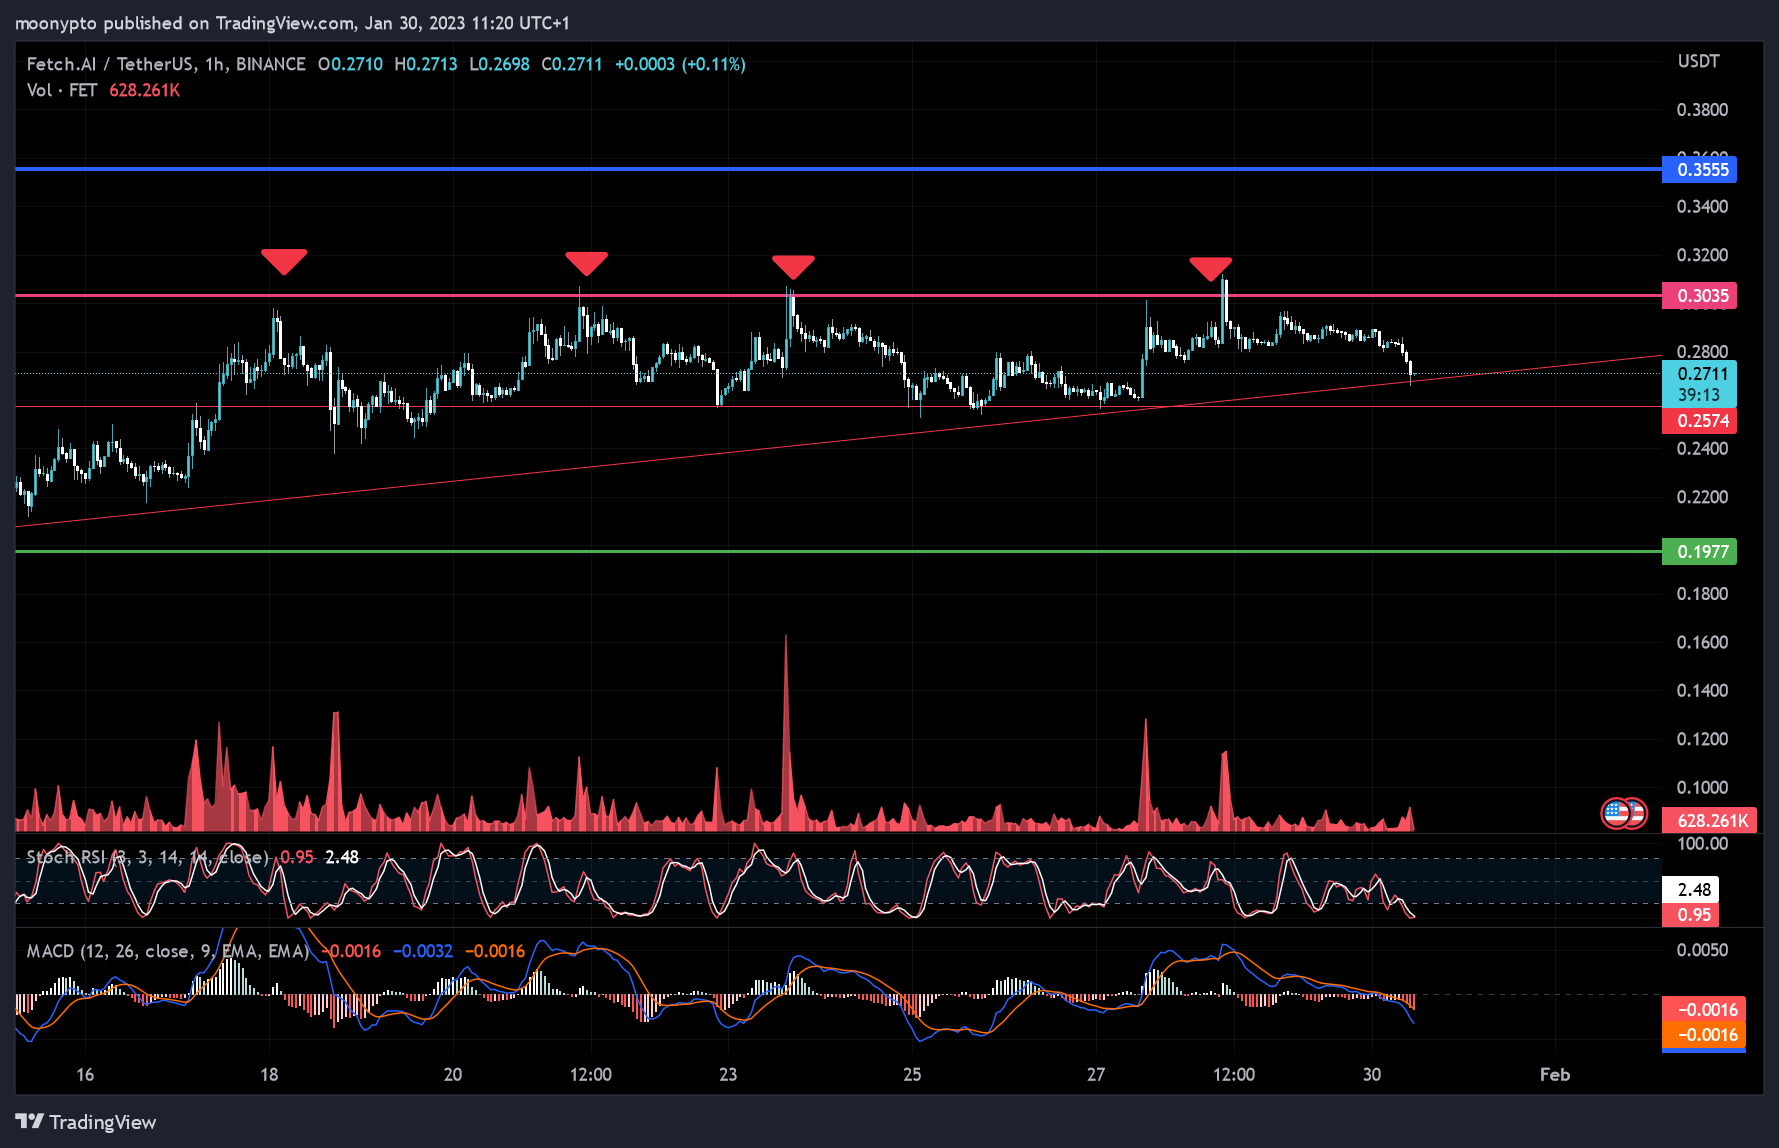Image resolution: width=1779 pixels, height=1148 pixels.
Task: Click the 0.0050 MACD scale label
Action: pos(1702,949)
